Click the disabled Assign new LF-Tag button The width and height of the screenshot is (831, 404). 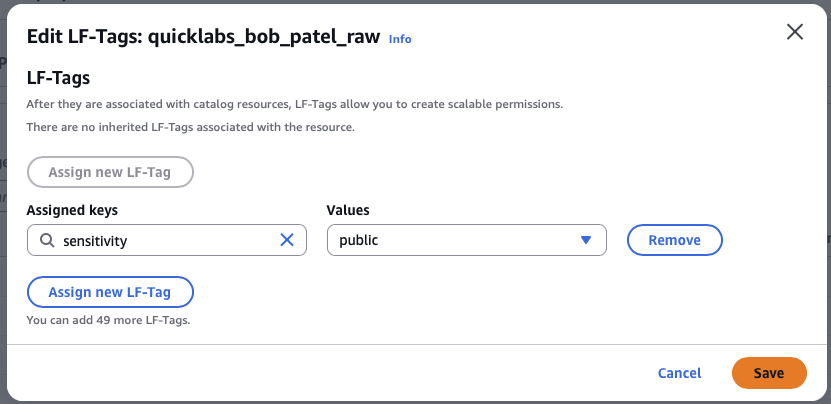(110, 172)
